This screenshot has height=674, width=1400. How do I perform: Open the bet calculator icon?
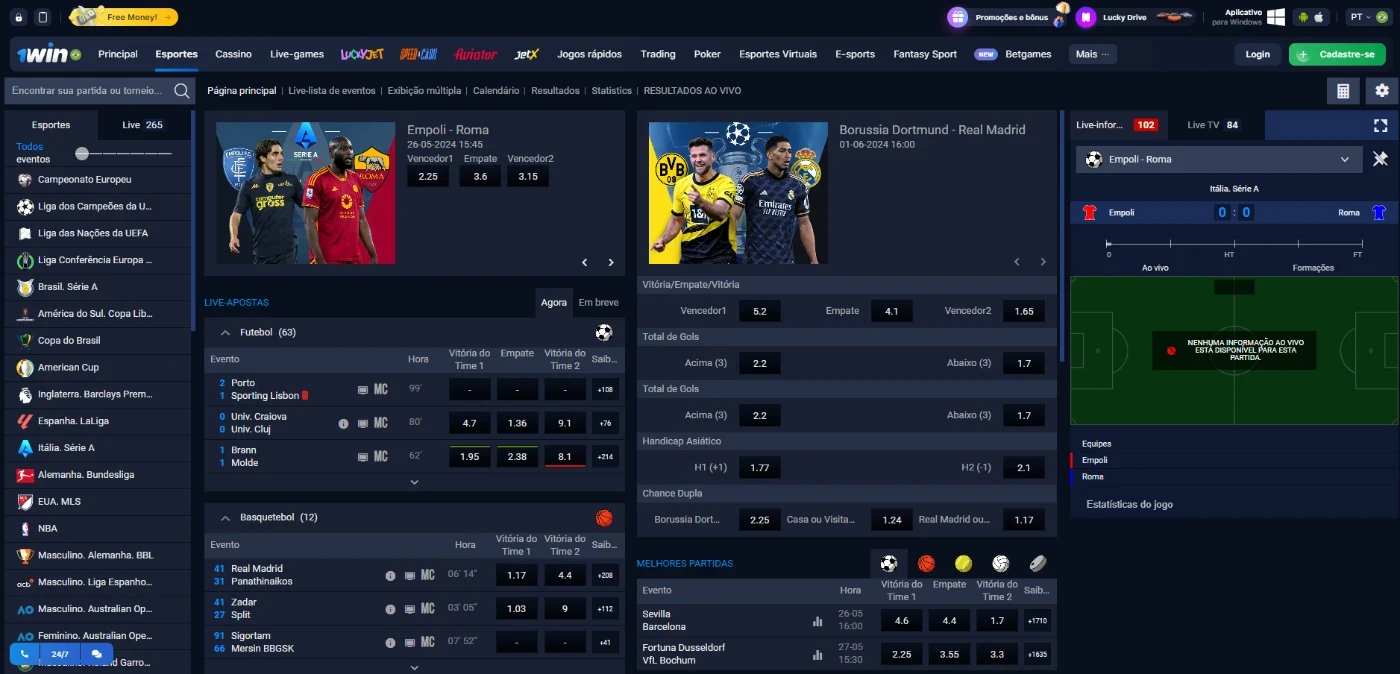(x=1343, y=91)
